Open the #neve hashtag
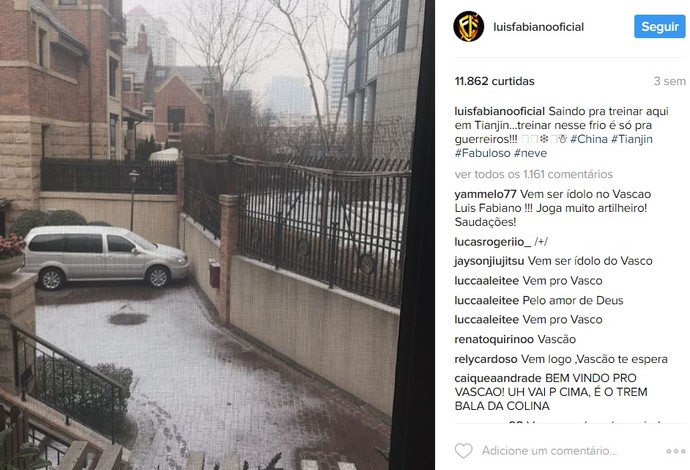 point(530,153)
